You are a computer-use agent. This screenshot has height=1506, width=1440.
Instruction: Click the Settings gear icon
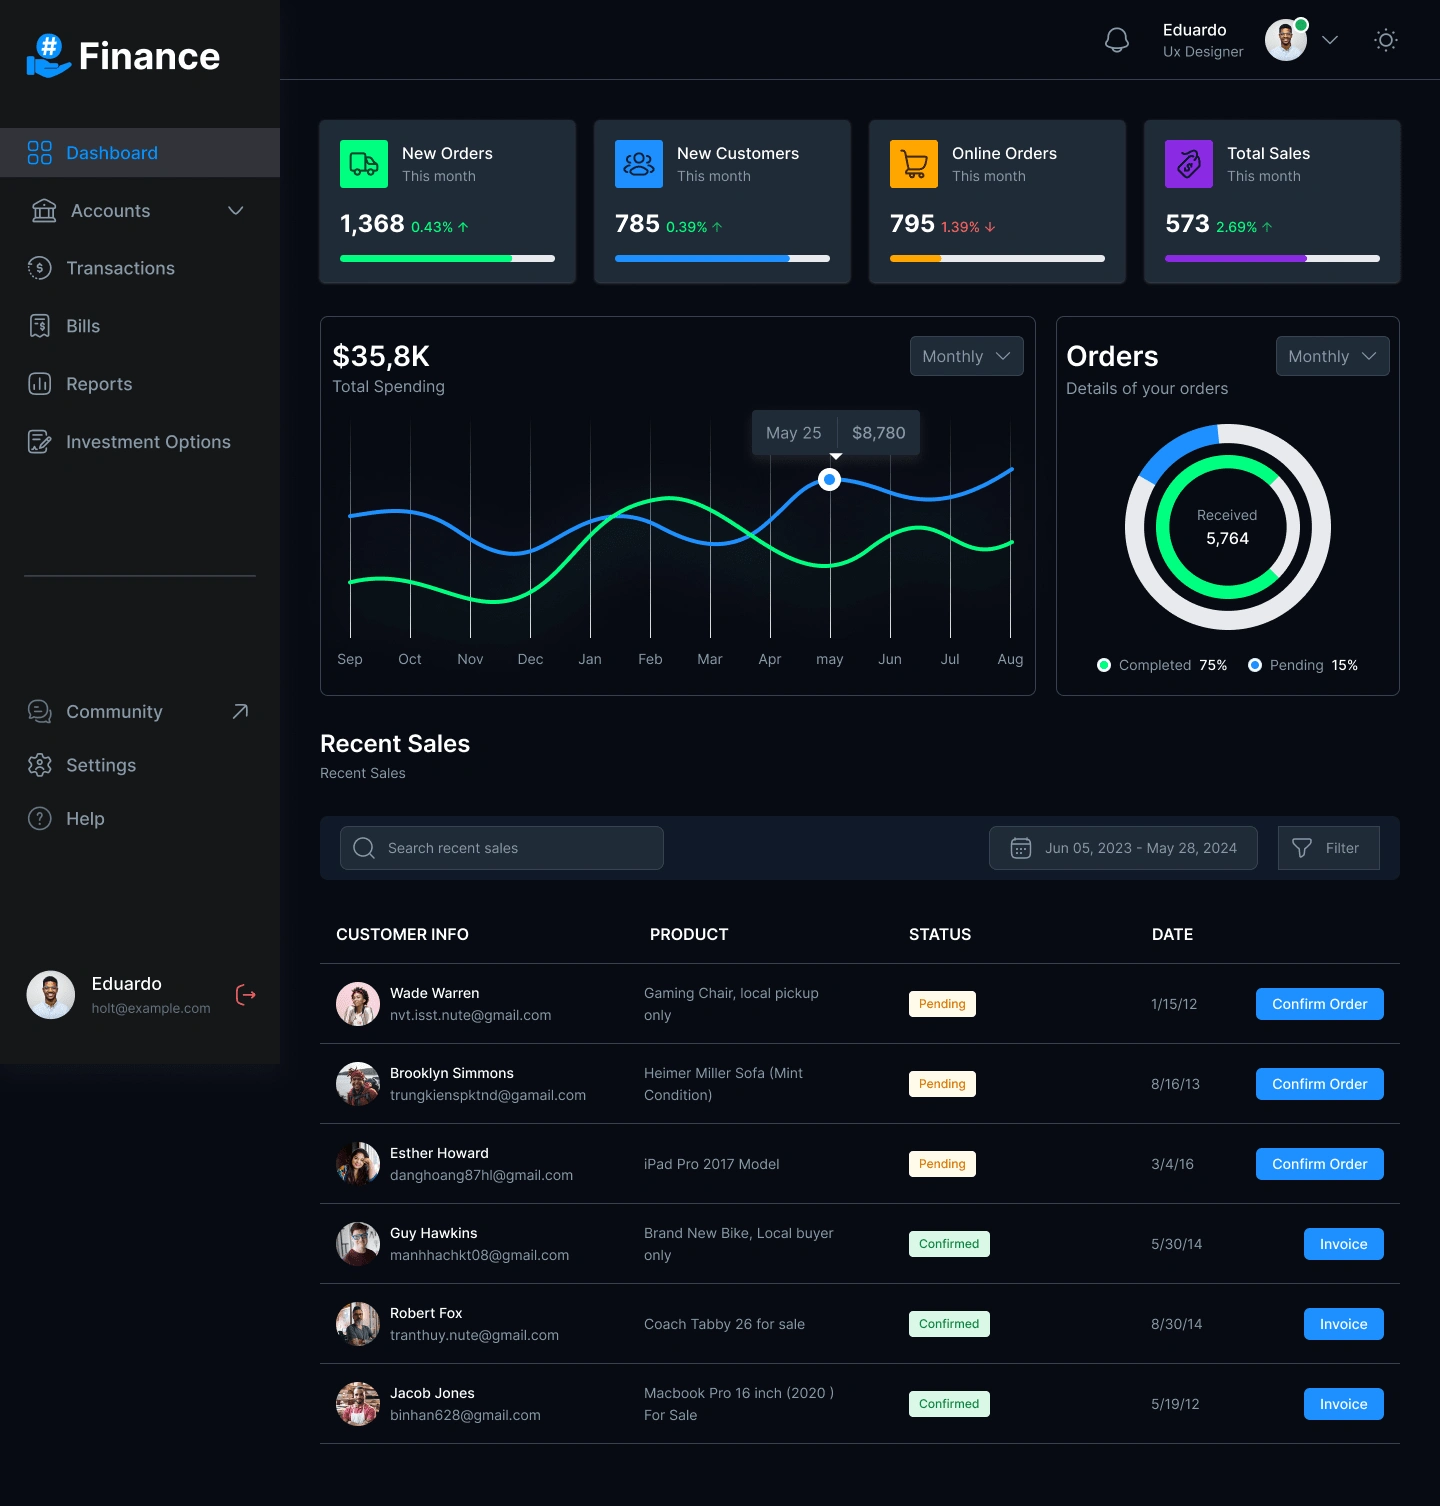[40, 765]
